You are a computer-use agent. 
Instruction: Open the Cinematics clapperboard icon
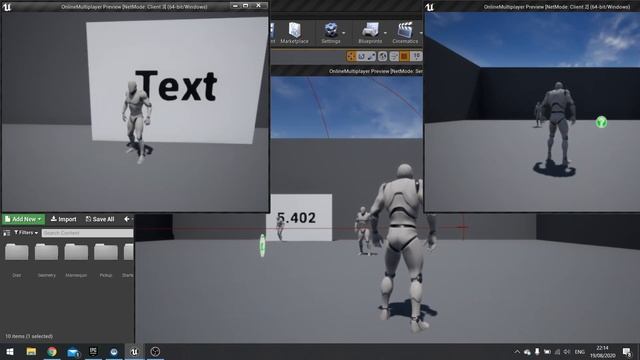coord(404,33)
